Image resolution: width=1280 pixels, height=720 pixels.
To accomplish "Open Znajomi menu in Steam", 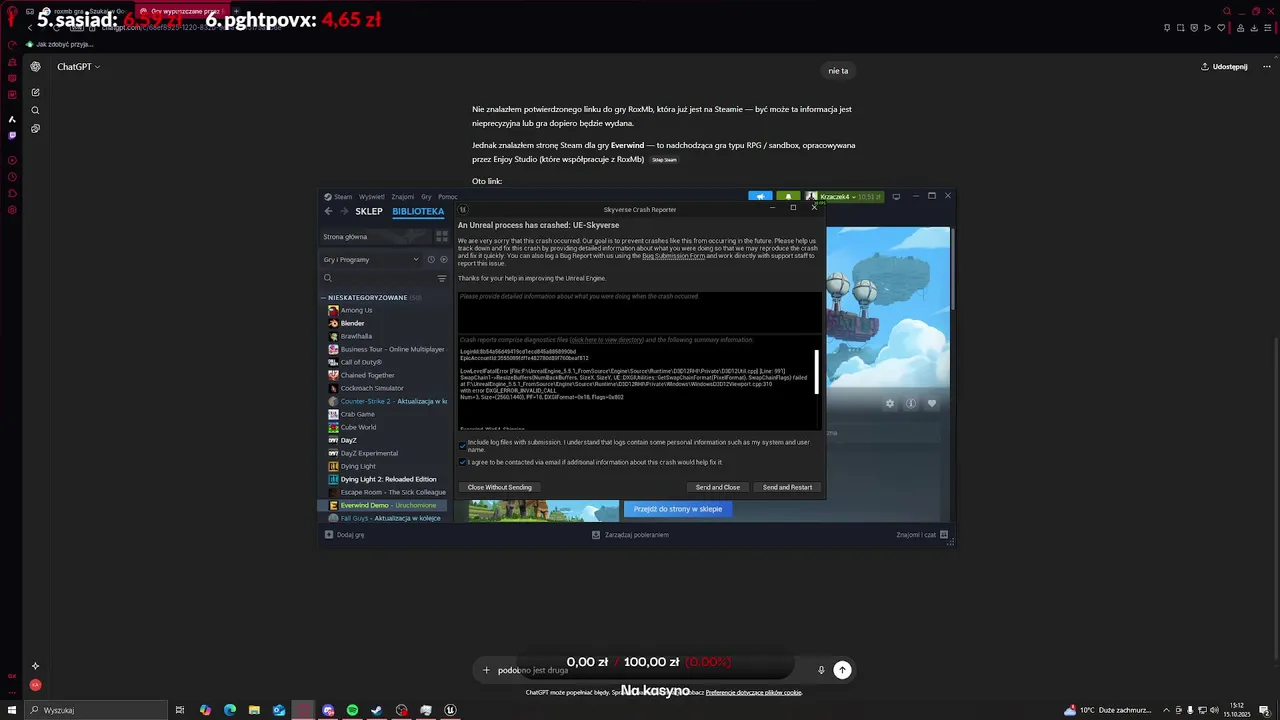I will tap(403, 197).
